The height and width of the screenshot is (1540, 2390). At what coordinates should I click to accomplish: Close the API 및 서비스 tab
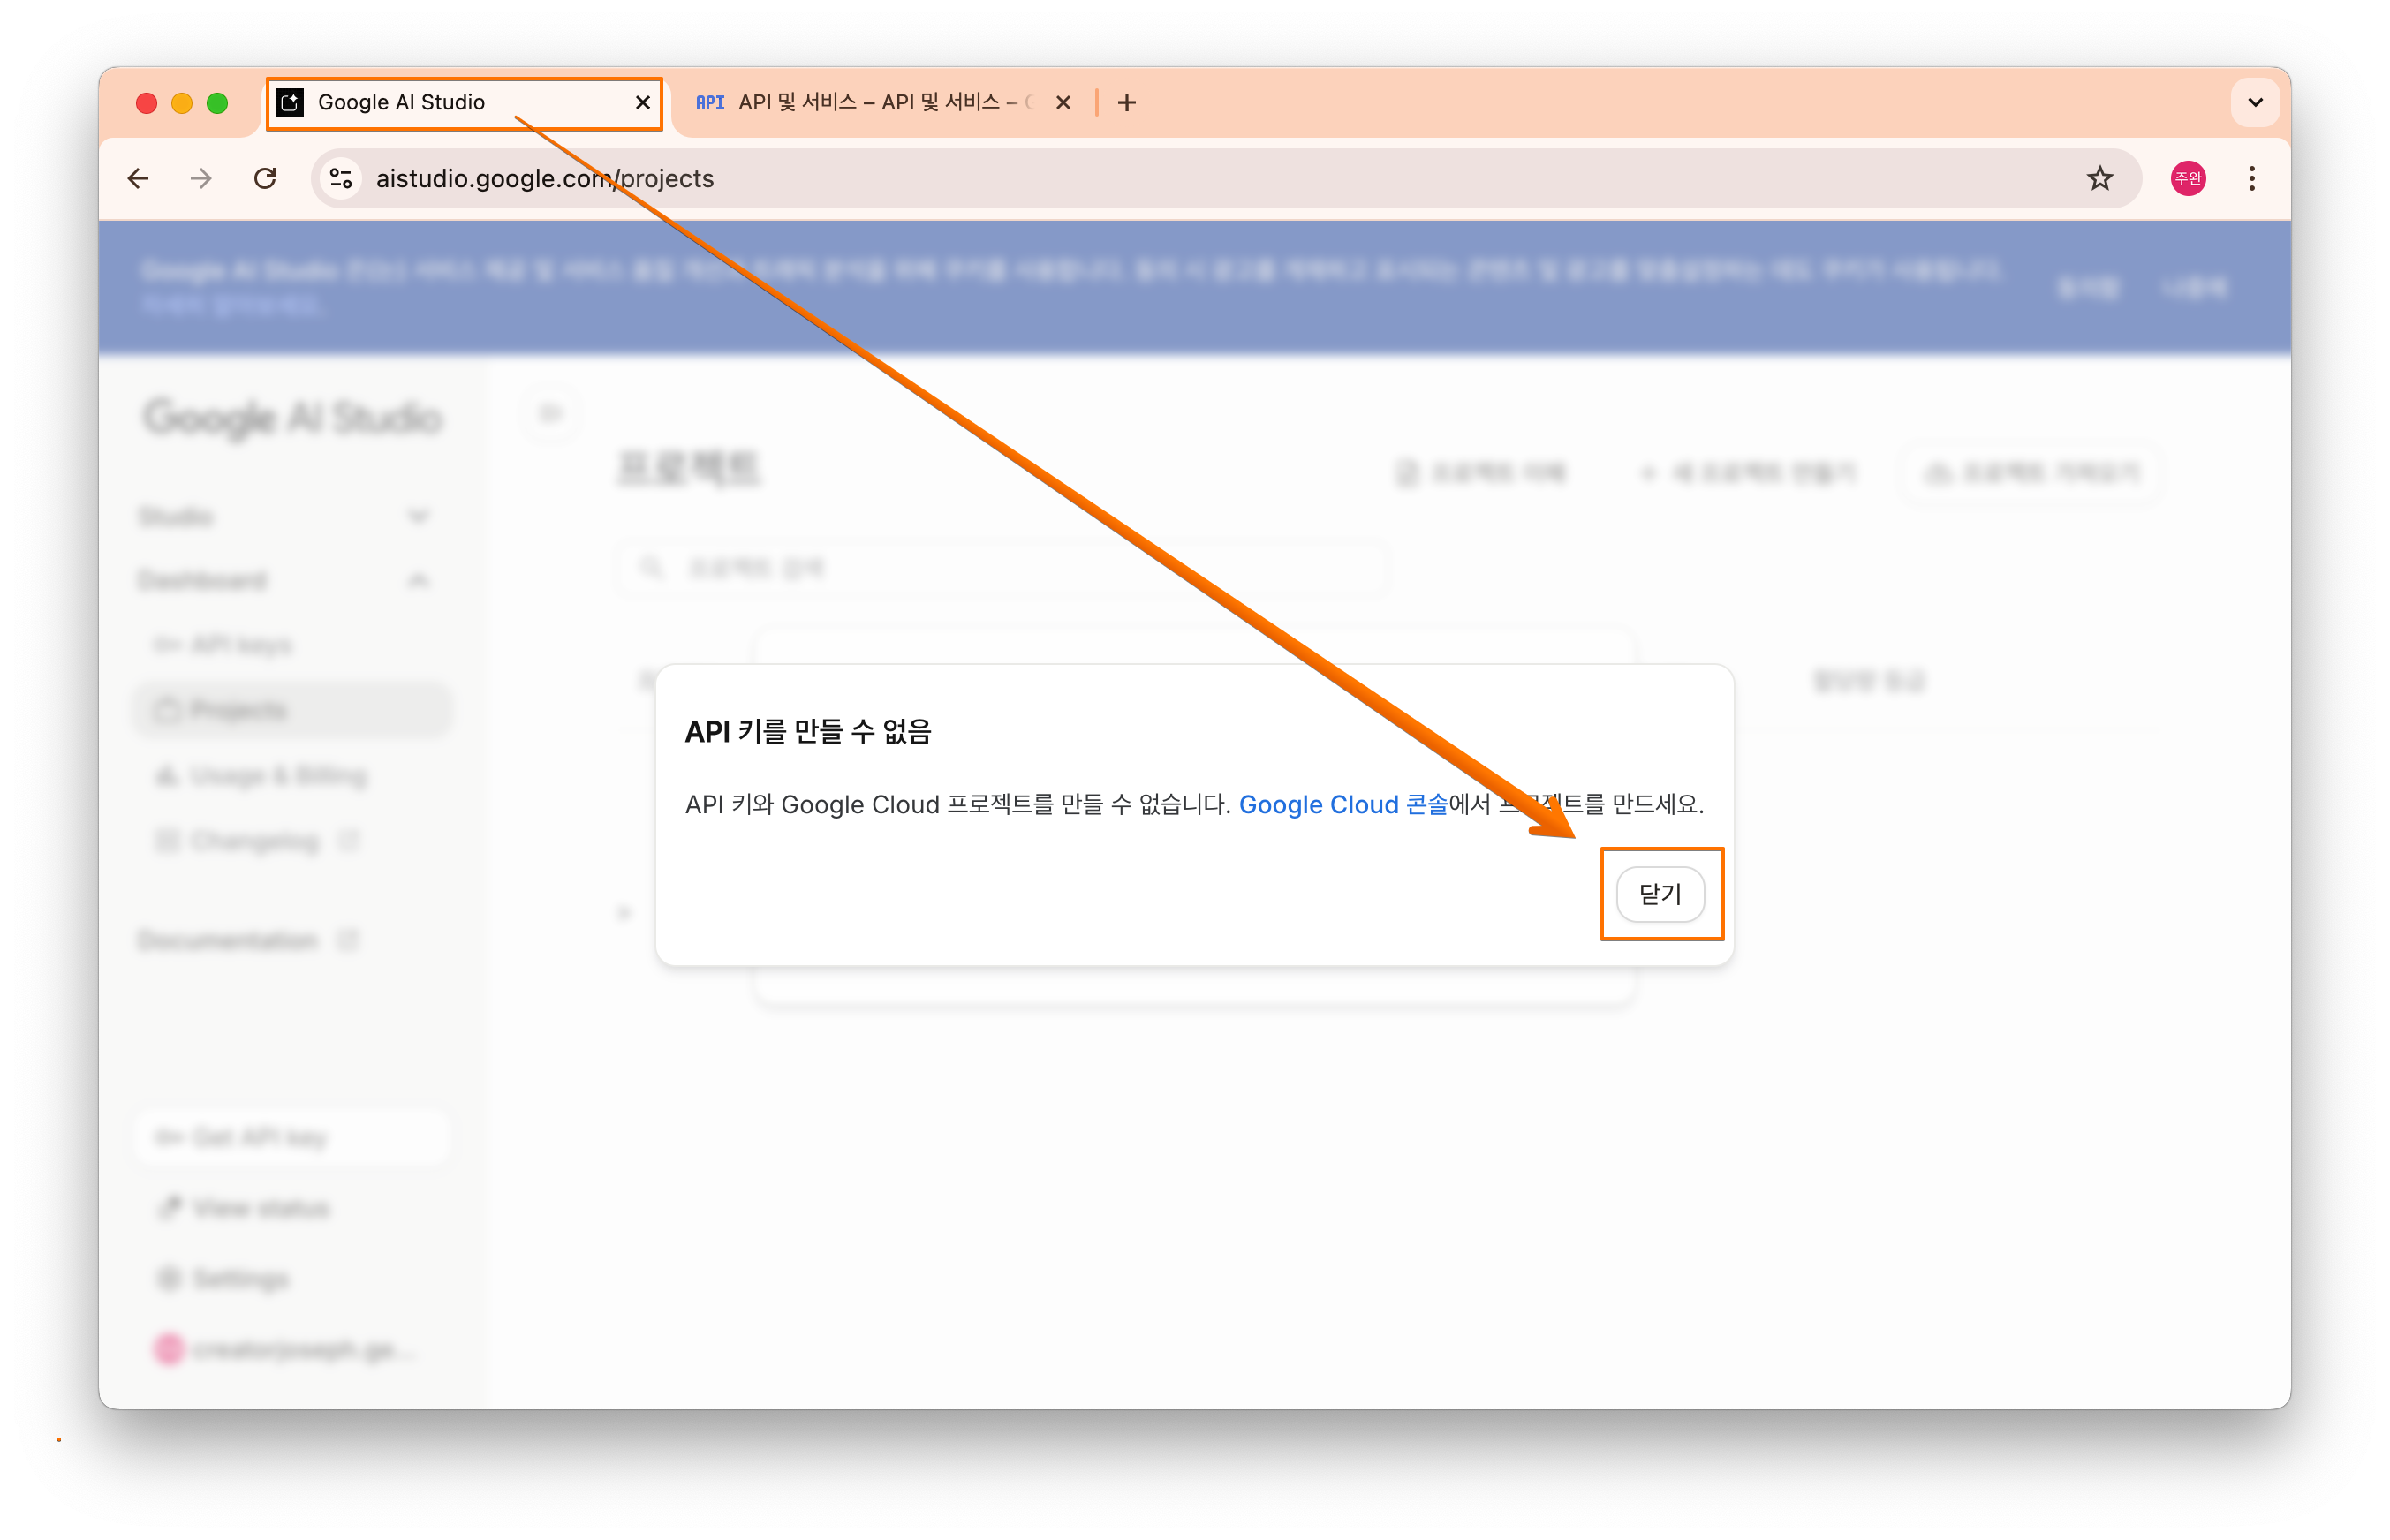[1063, 103]
